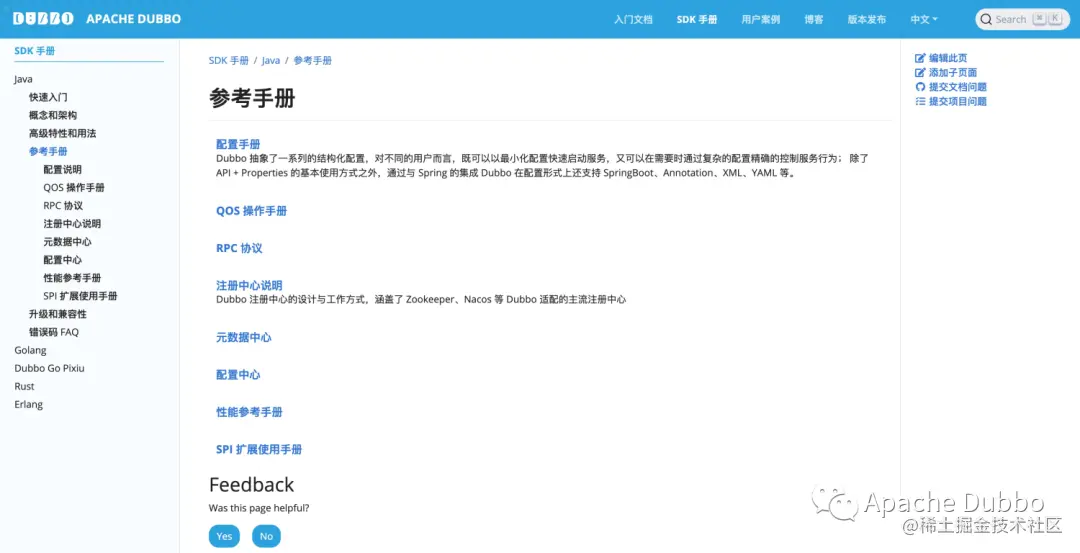Viewport: 1080px width, 553px height.
Task: Open 注册中心说明 in the sidebar
Action: click(x=72, y=224)
